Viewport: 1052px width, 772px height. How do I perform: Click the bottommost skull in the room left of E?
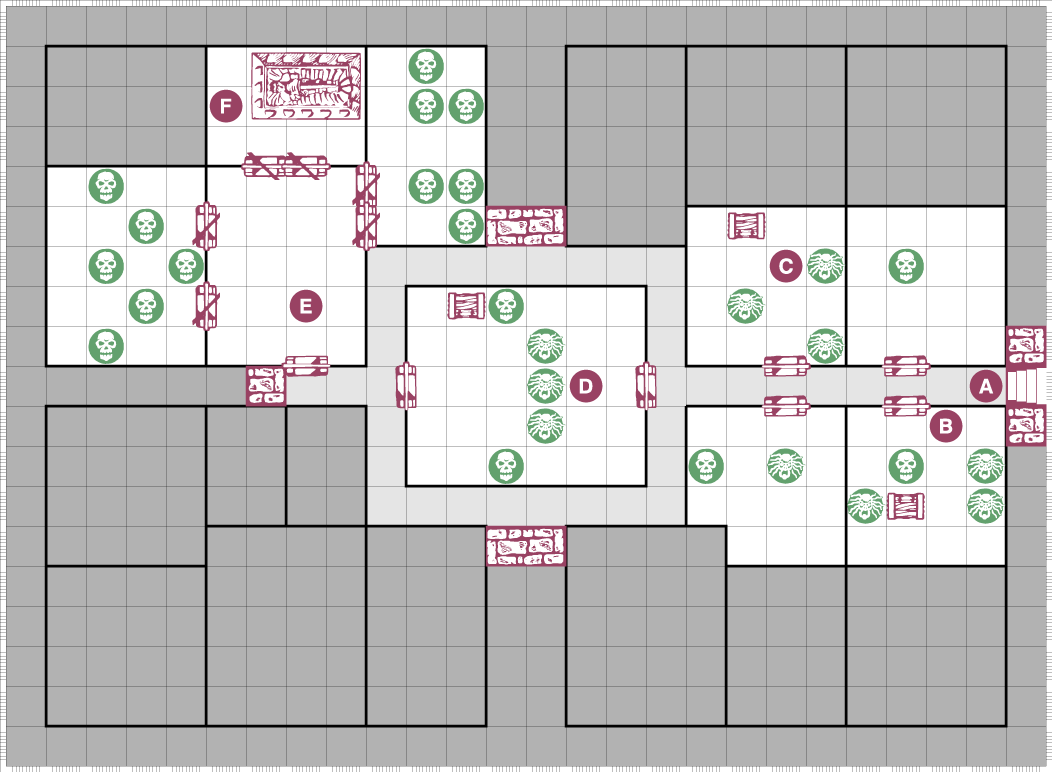pyautogui.click(x=106, y=346)
